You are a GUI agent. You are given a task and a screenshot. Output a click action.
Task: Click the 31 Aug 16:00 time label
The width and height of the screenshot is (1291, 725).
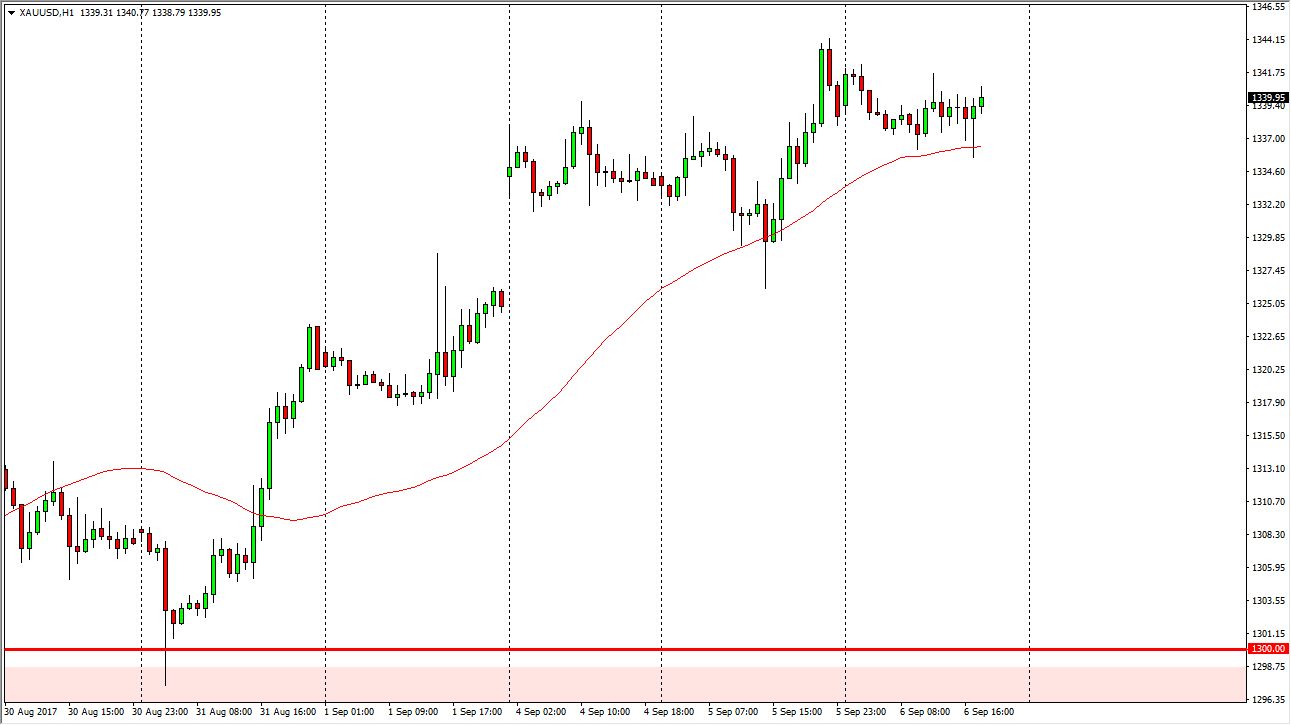point(286,712)
